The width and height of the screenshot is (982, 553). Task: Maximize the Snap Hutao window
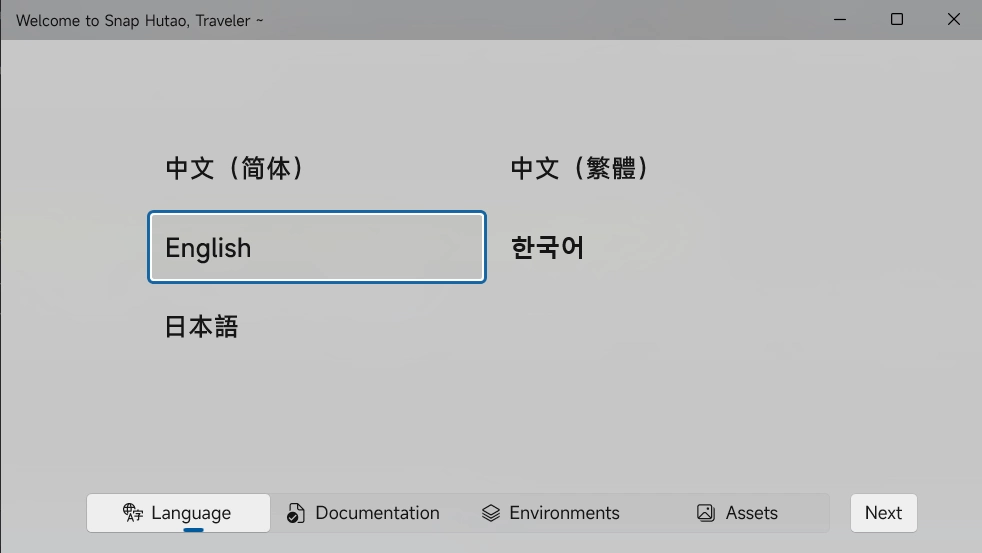pyautogui.click(x=897, y=19)
